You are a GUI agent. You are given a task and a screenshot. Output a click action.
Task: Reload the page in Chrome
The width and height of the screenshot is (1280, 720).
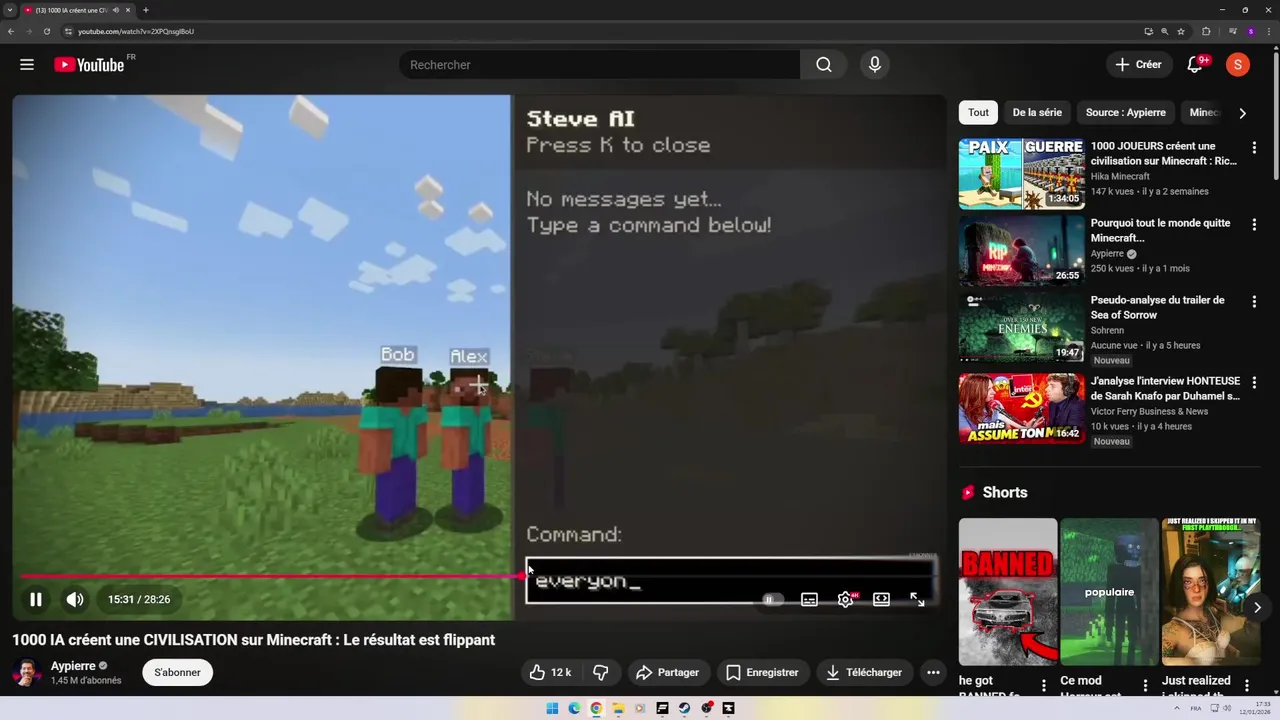coord(46,31)
